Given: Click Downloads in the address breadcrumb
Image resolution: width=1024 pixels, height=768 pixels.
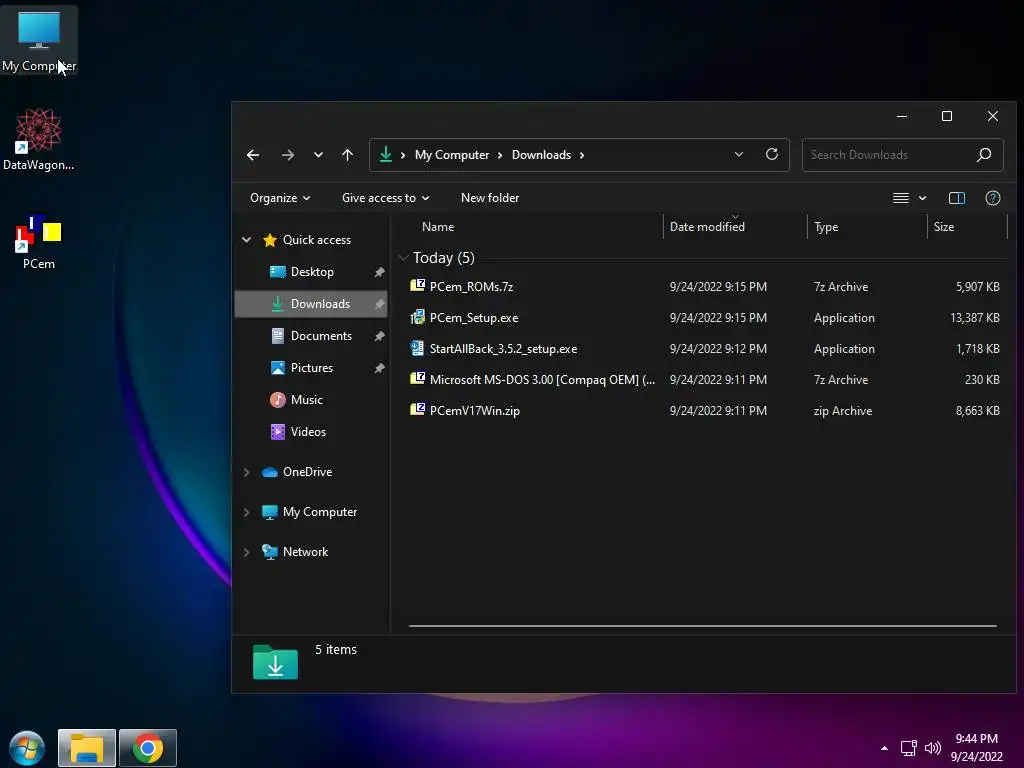Looking at the screenshot, I should point(541,155).
